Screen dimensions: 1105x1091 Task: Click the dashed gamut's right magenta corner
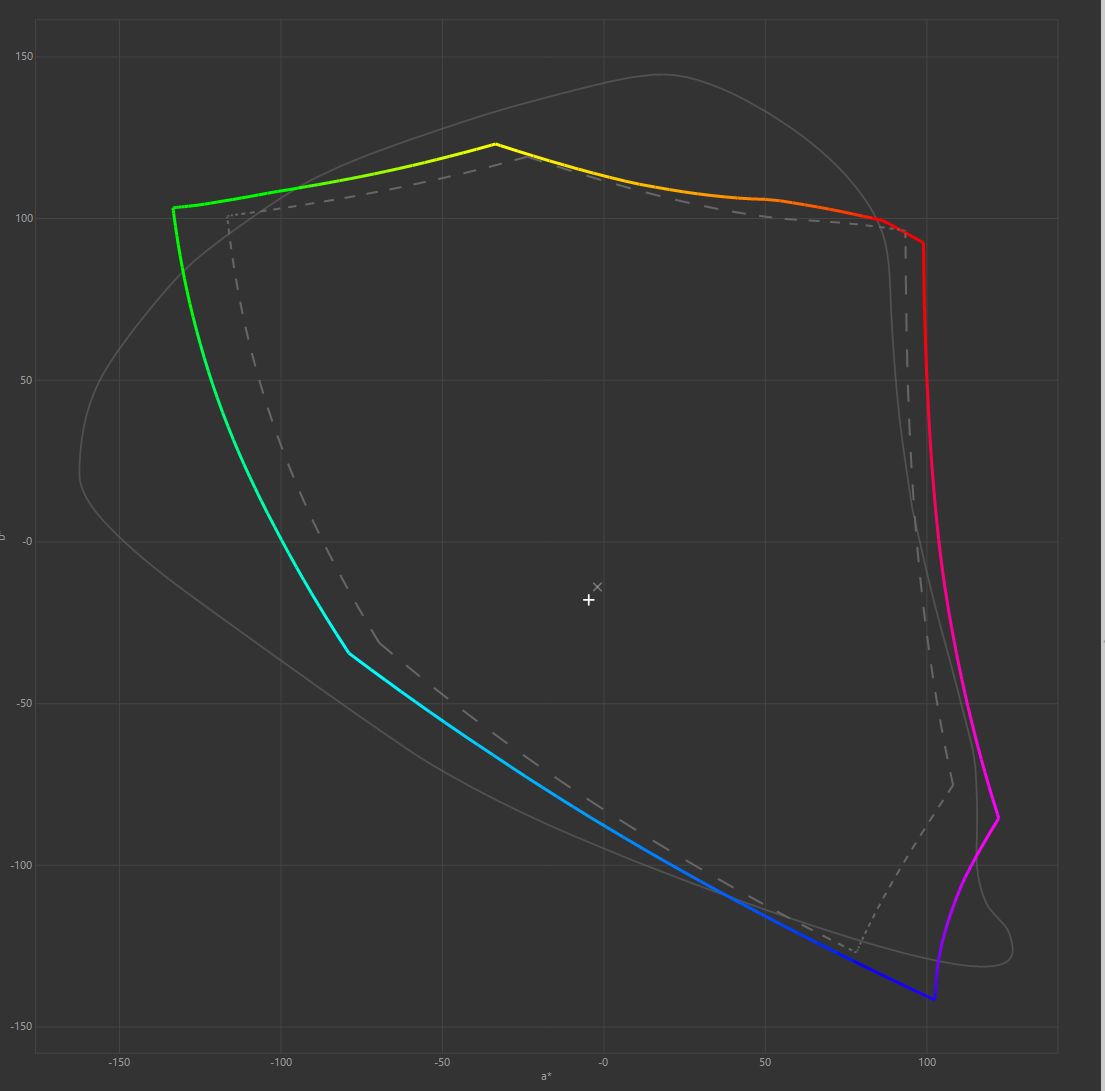click(953, 785)
